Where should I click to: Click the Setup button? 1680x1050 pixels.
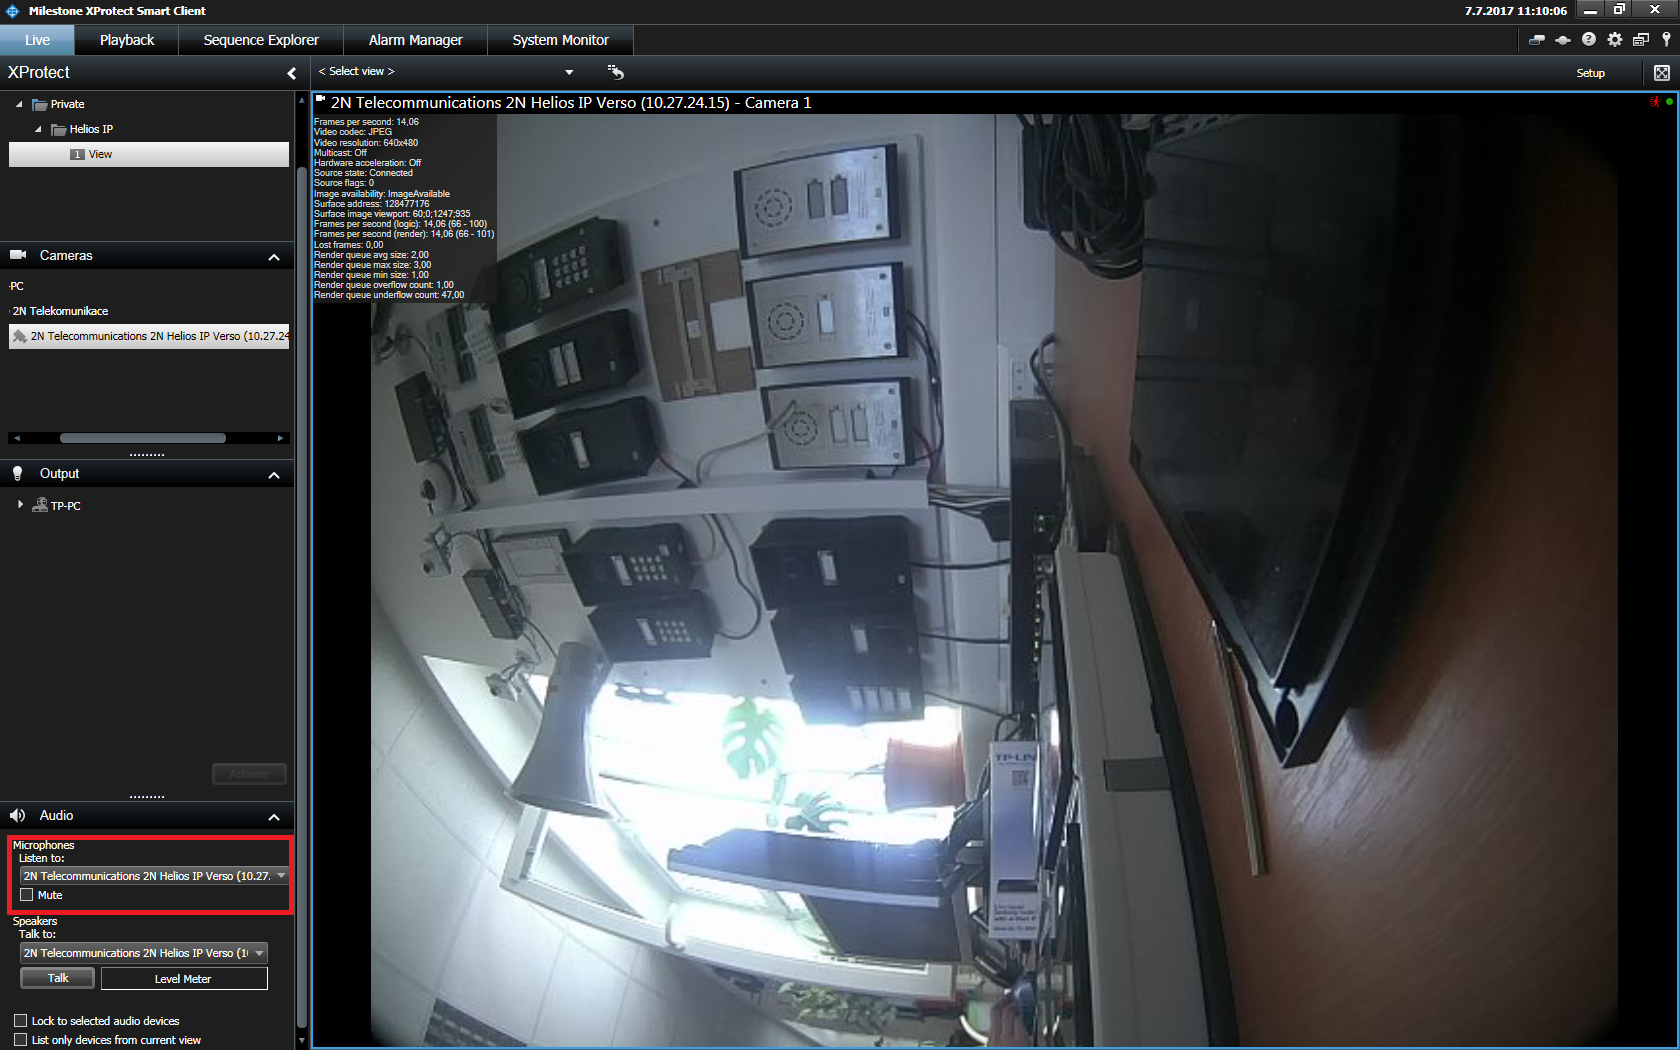pos(1590,73)
